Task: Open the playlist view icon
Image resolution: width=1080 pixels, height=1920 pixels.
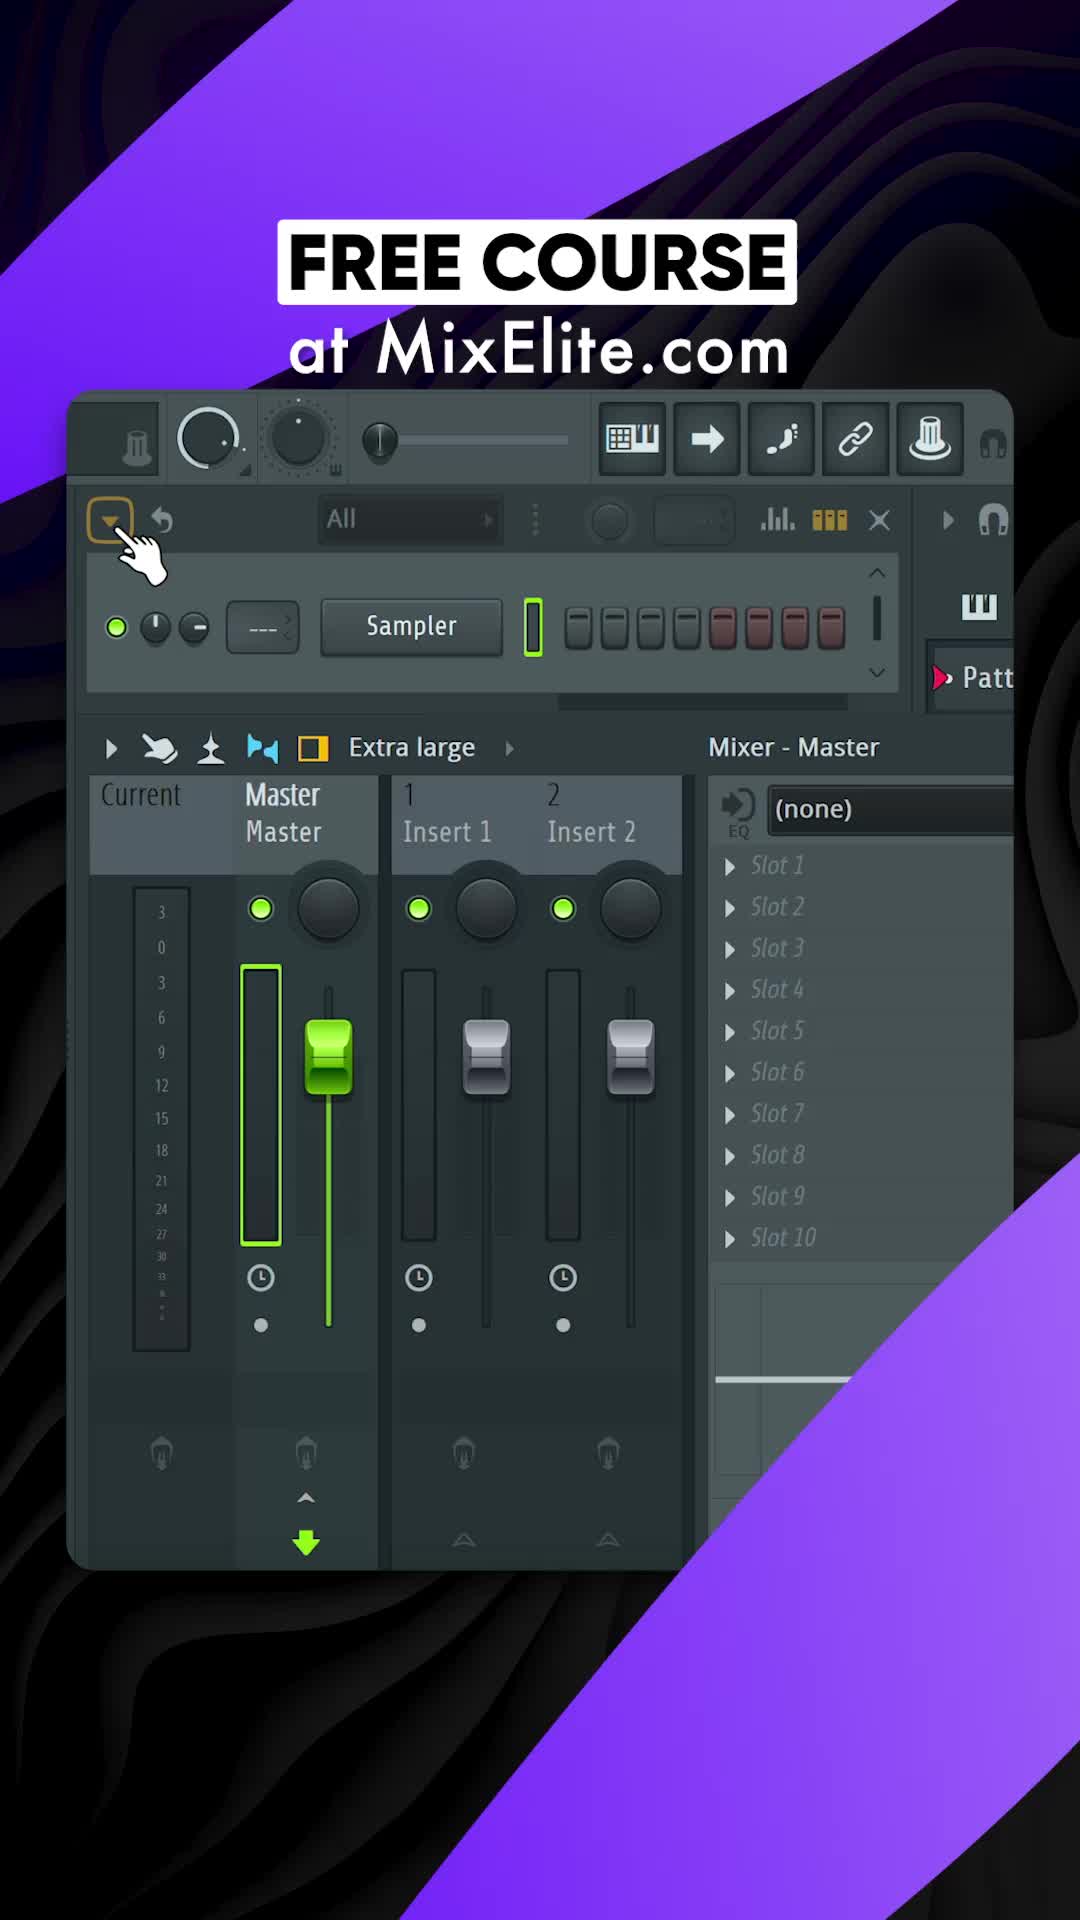Action: tap(632, 438)
